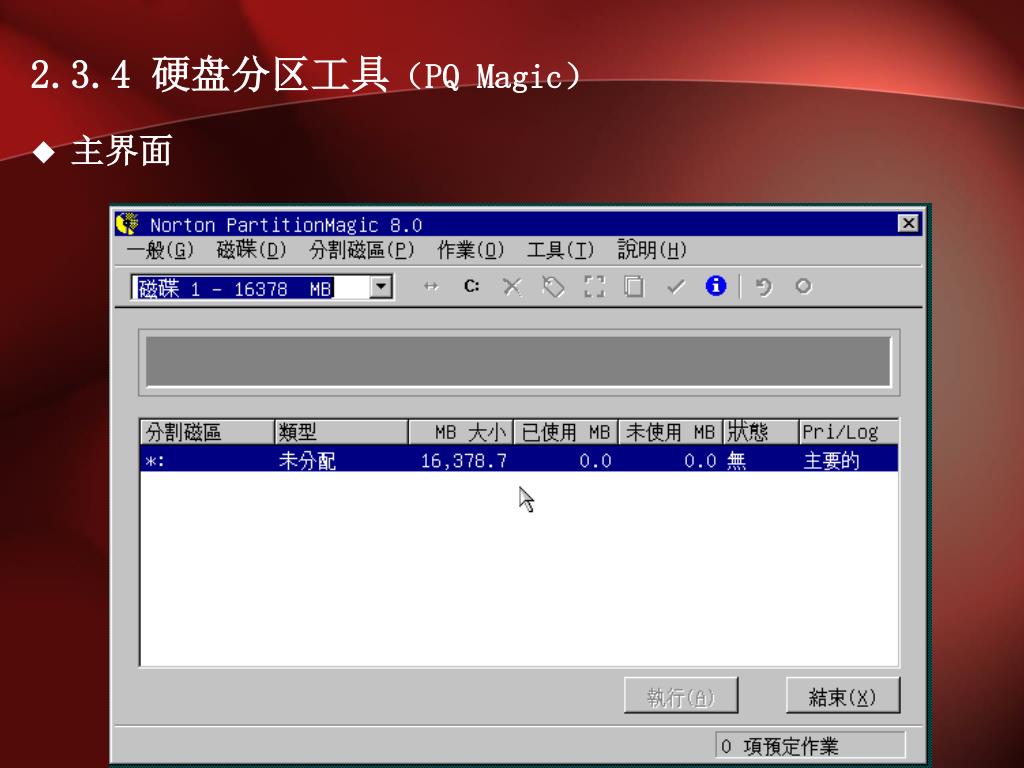Click the MB 大小 column header
The height and width of the screenshot is (768, 1024).
461,432
